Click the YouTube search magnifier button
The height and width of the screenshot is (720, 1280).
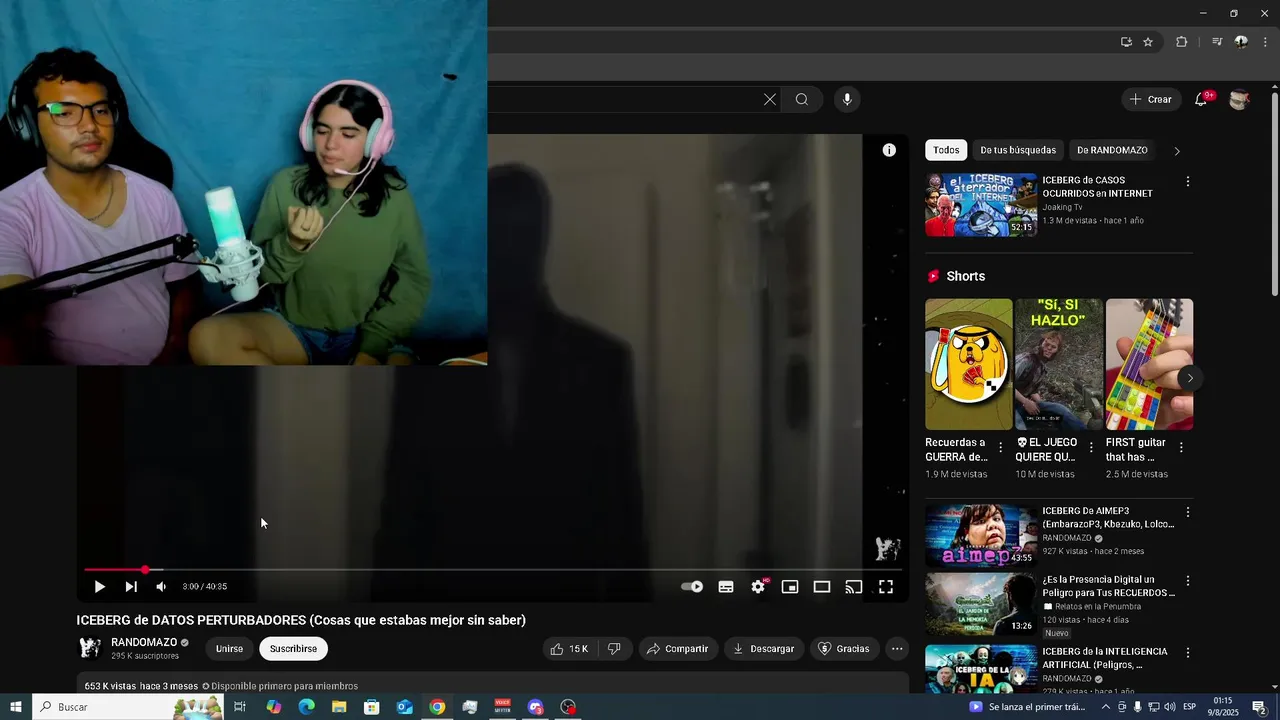(x=802, y=99)
